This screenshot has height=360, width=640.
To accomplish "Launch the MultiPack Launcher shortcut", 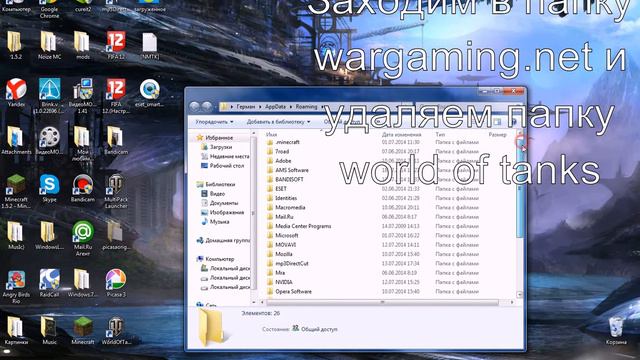I will 116,191.
